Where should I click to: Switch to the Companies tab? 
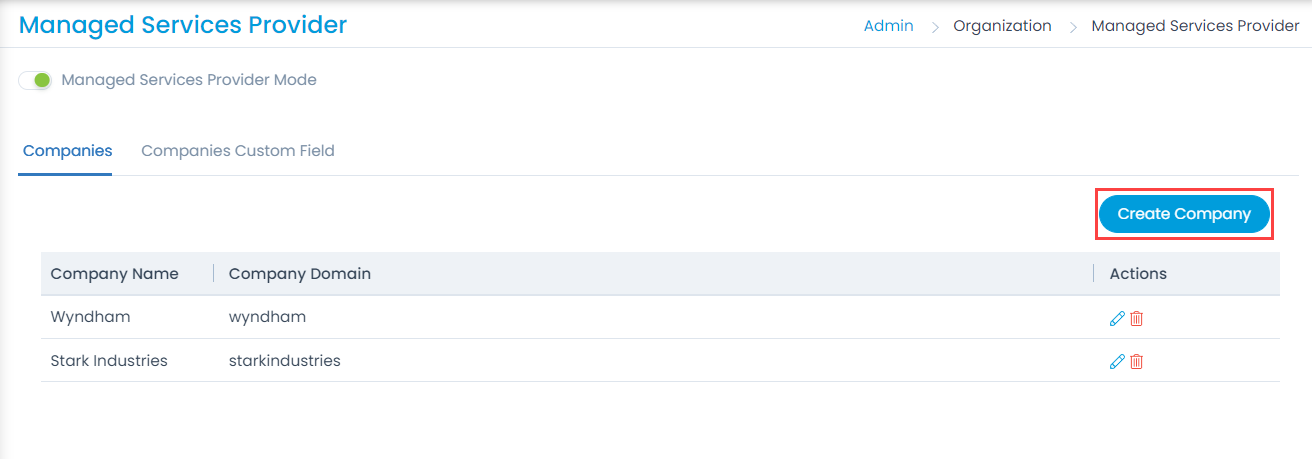pos(67,151)
